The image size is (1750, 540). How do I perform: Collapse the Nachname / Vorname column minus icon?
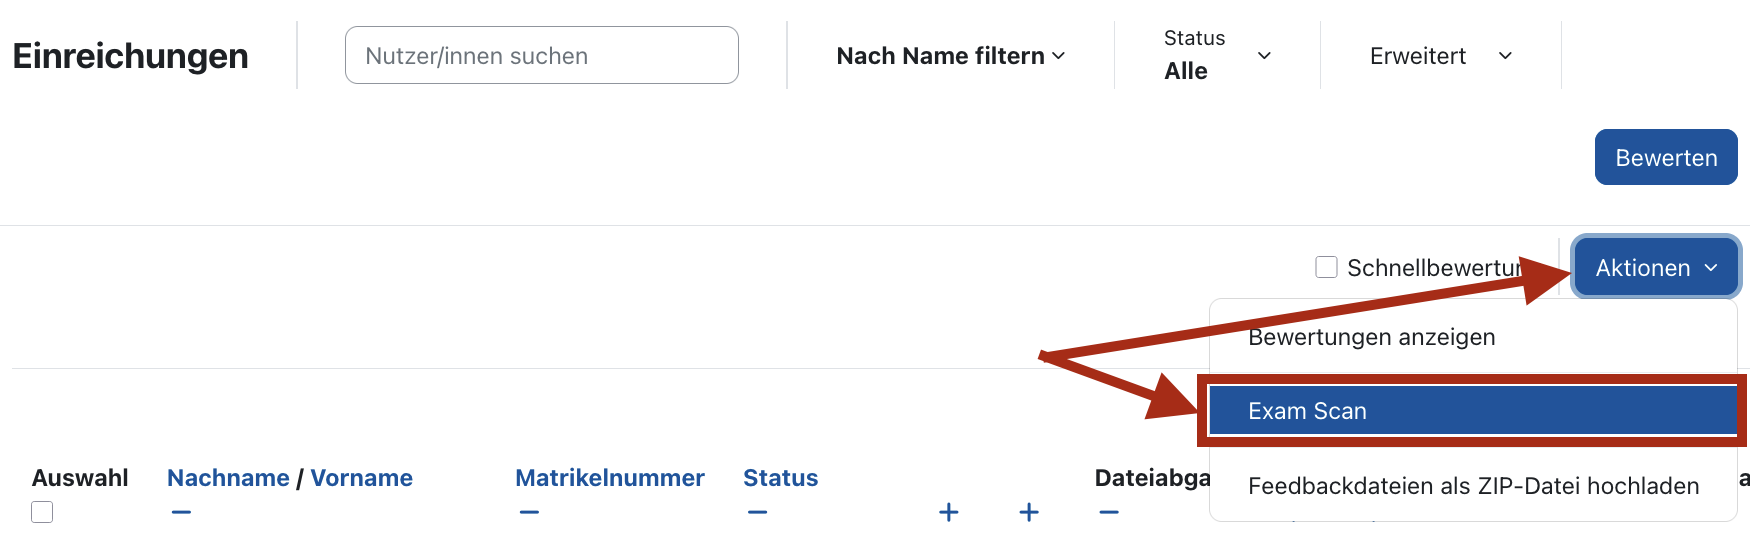coord(181,513)
